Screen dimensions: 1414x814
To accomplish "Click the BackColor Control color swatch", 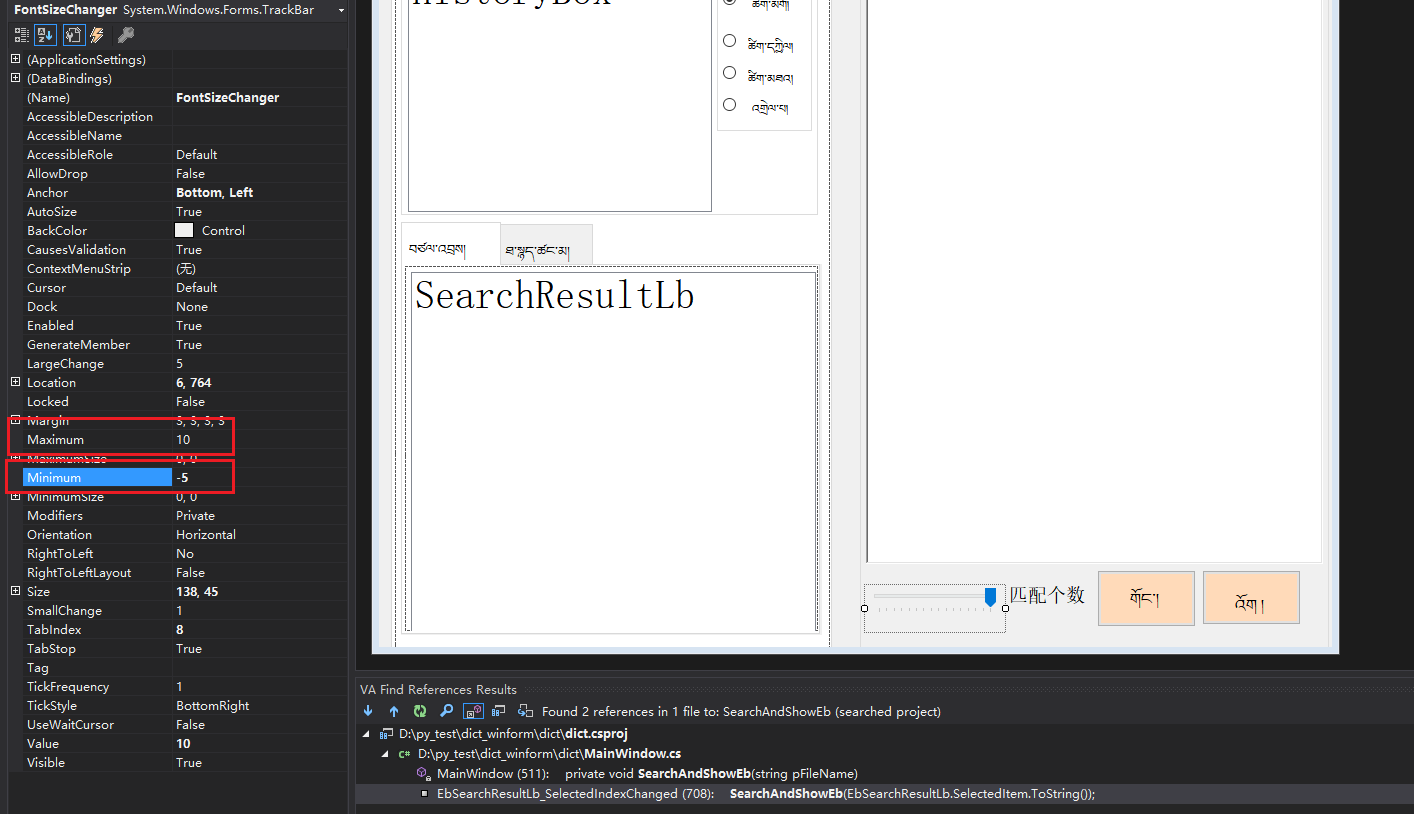I will pyautogui.click(x=184, y=230).
